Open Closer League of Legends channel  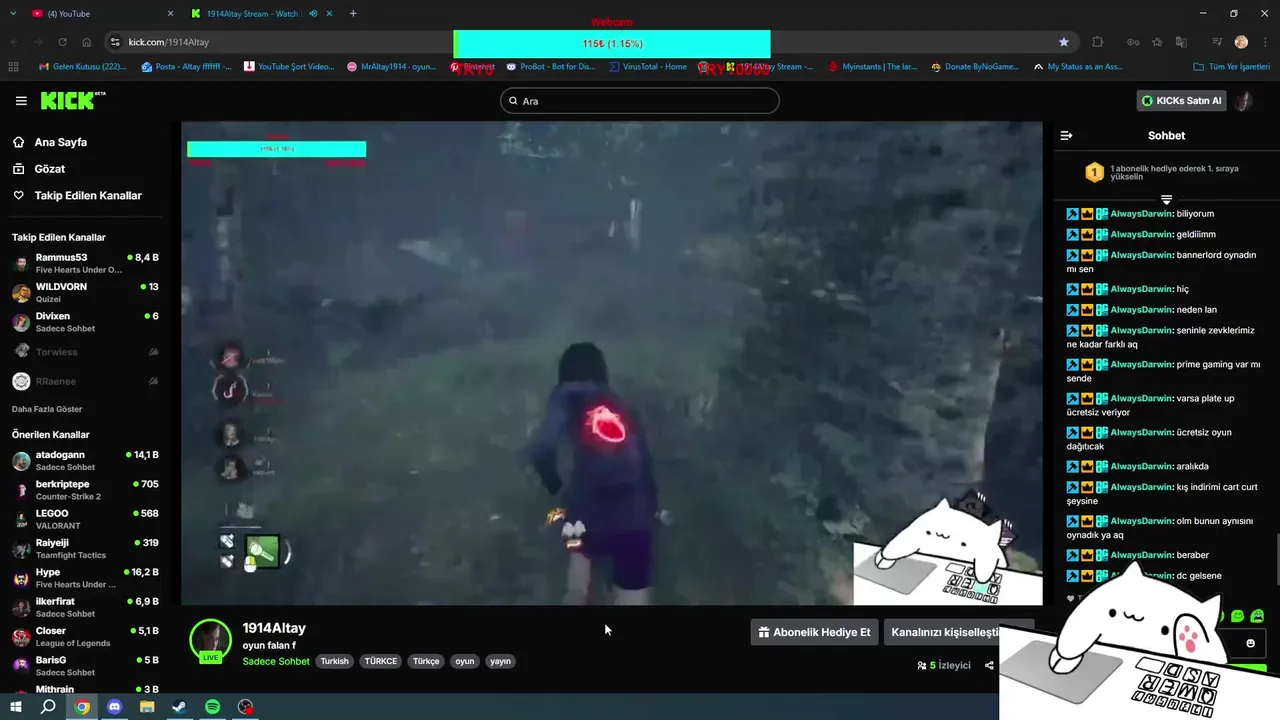(x=84, y=637)
